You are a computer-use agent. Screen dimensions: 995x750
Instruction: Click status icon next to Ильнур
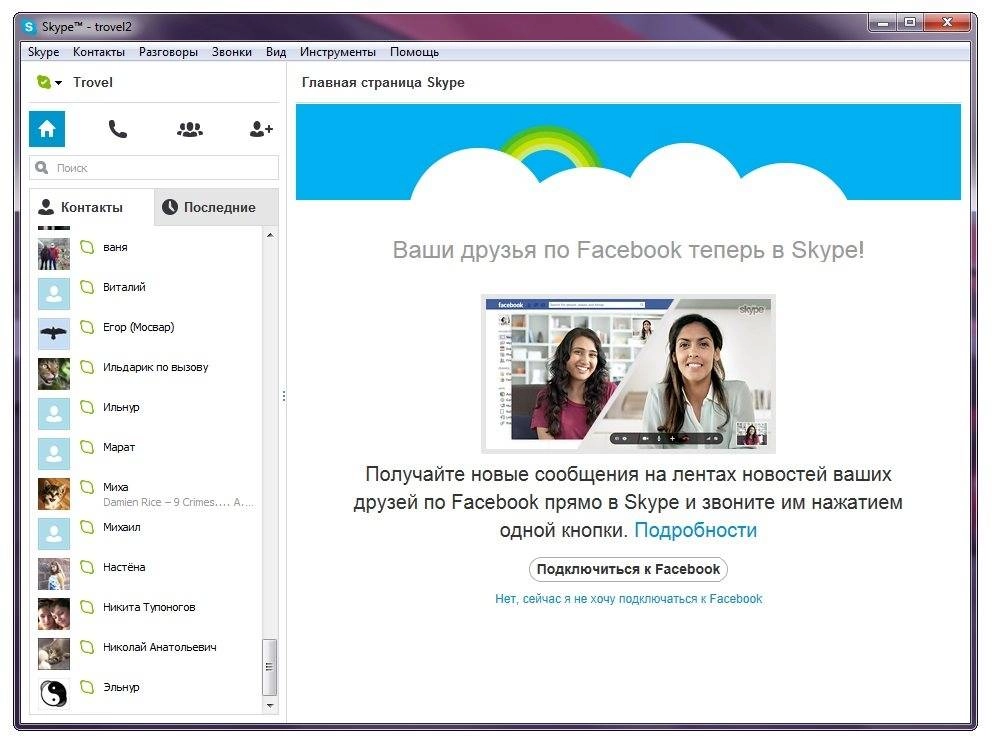pyautogui.click(x=87, y=407)
